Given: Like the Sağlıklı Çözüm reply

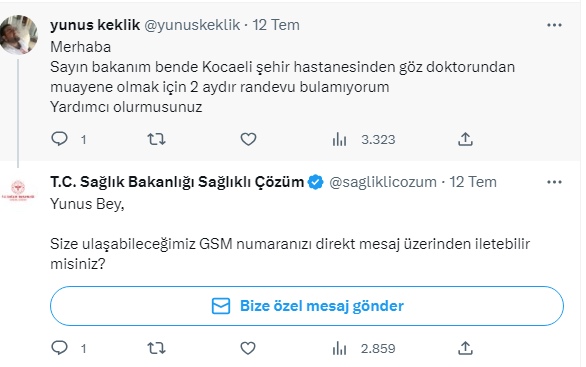Looking at the screenshot, I should click(248, 348).
